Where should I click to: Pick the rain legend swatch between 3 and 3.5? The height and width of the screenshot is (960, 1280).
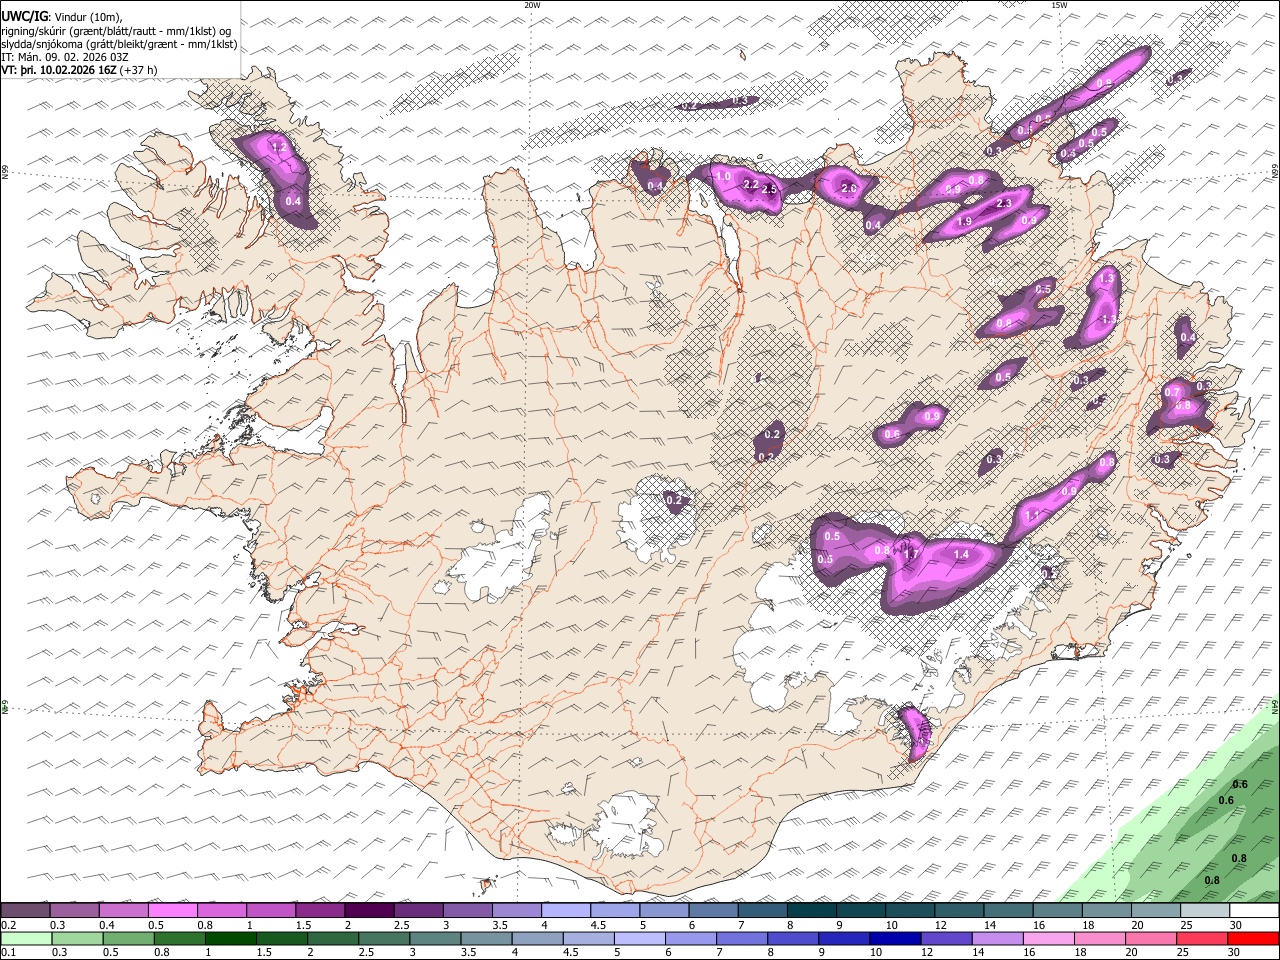coord(435,938)
